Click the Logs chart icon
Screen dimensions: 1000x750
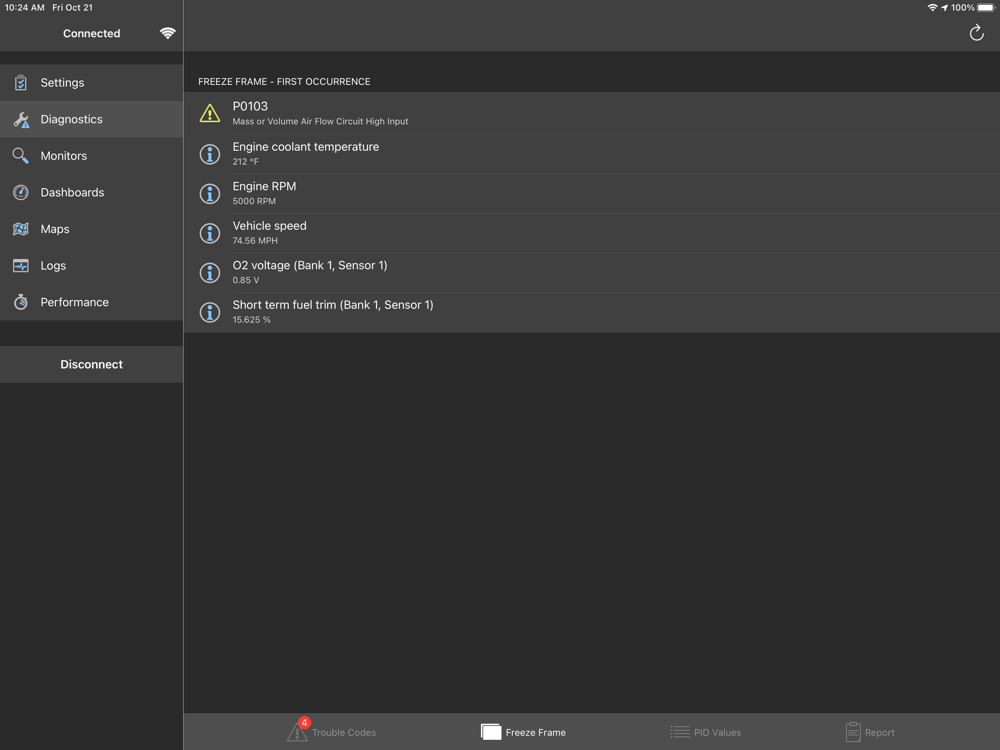pyautogui.click(x=20, y=265)
